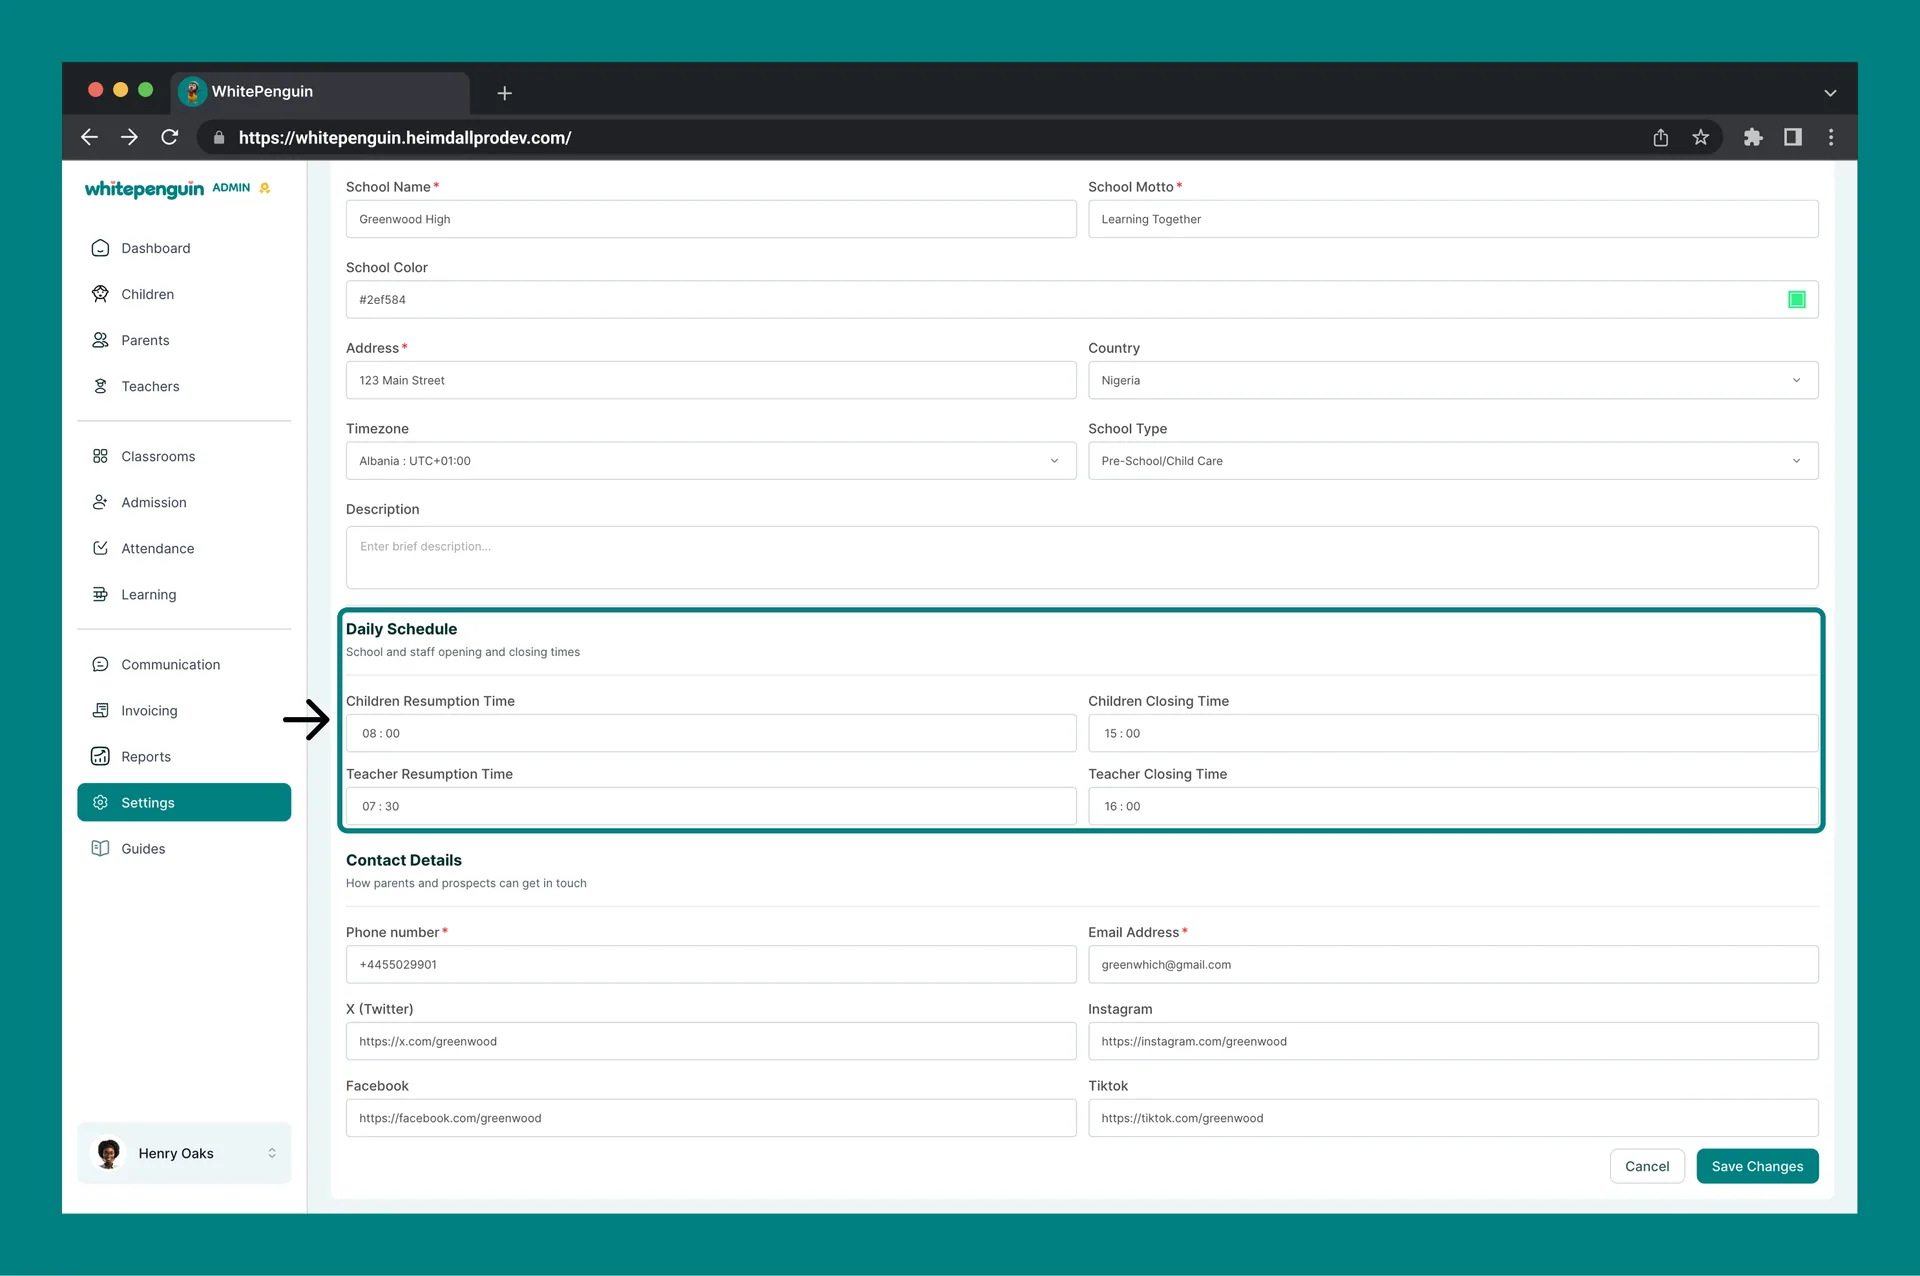Click the Instagram URL field
Image resolution: width=1920 pixels, height=1276 pixels.
click(x=1453, y=1041)
